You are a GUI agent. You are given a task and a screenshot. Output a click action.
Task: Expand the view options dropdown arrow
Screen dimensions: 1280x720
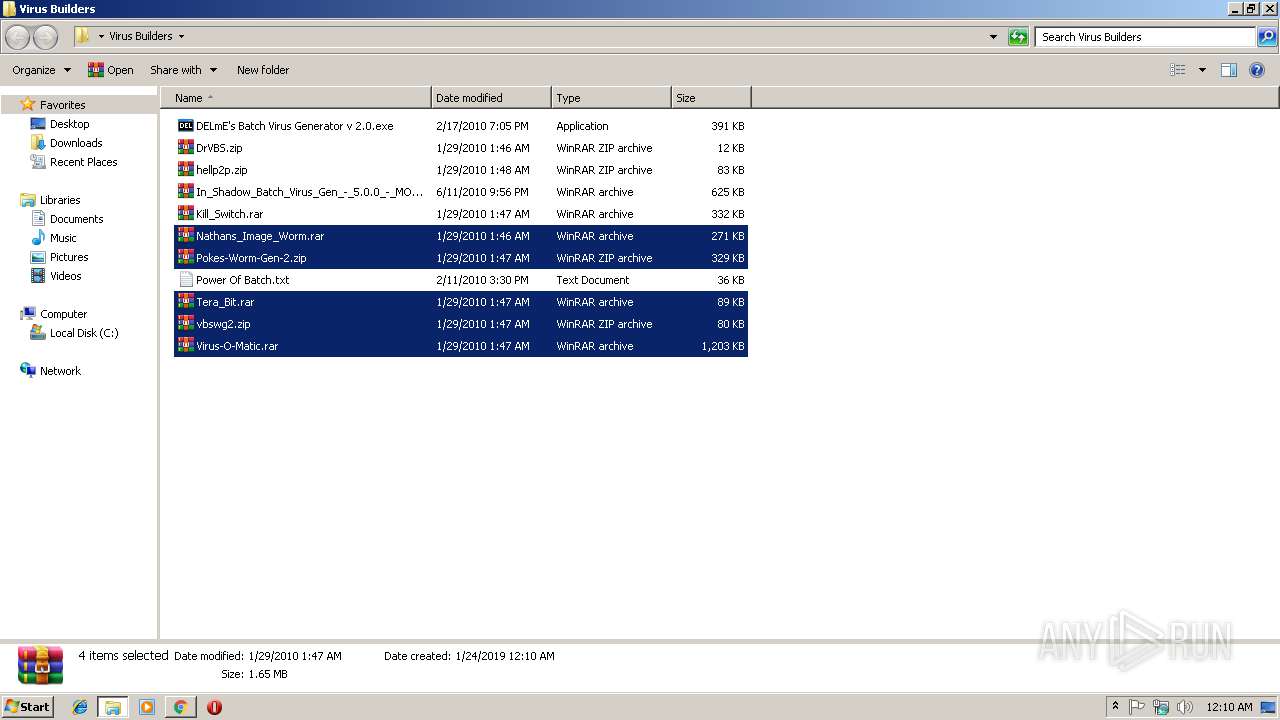click(1202, 70)
